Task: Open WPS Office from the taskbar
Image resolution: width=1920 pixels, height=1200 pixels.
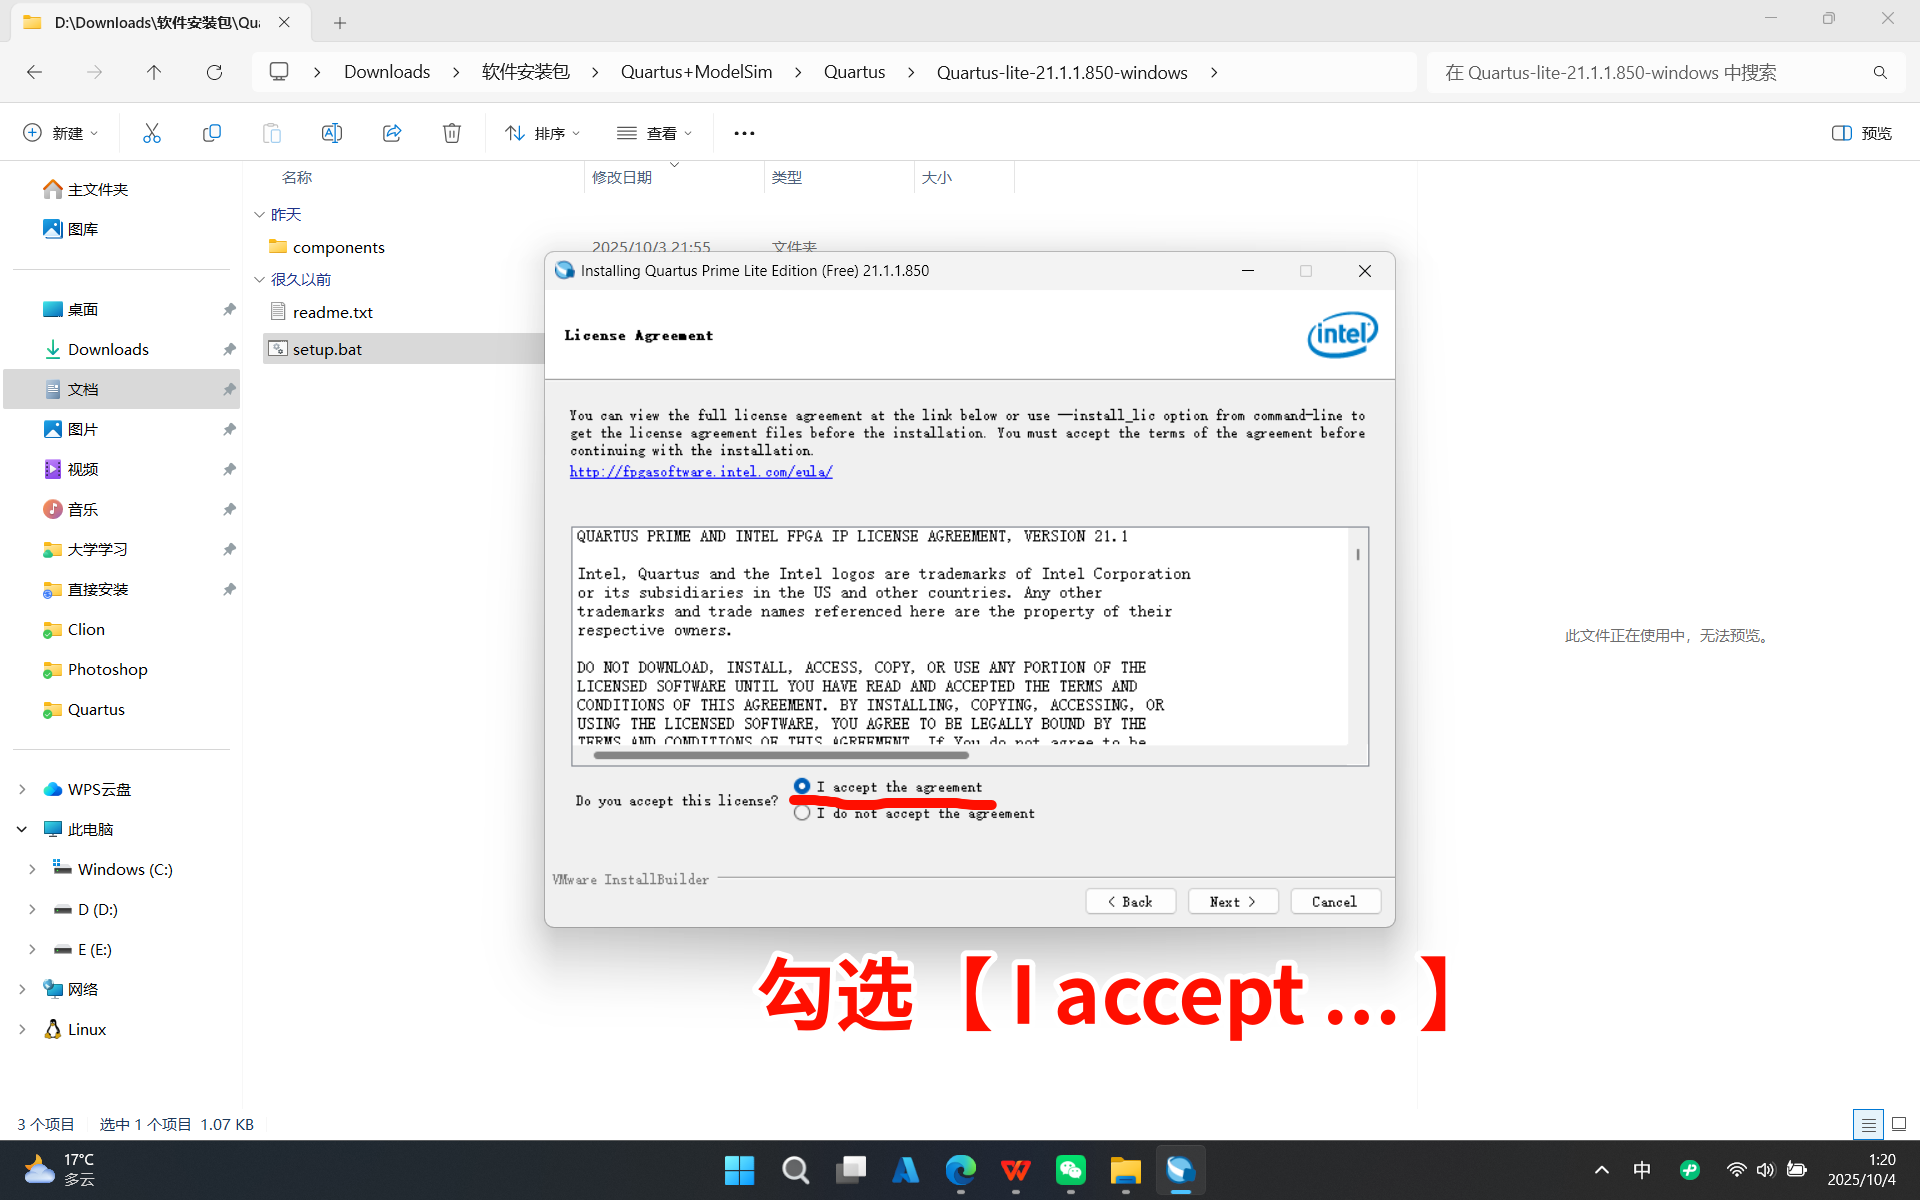Action: (x=1016, y=1170)
